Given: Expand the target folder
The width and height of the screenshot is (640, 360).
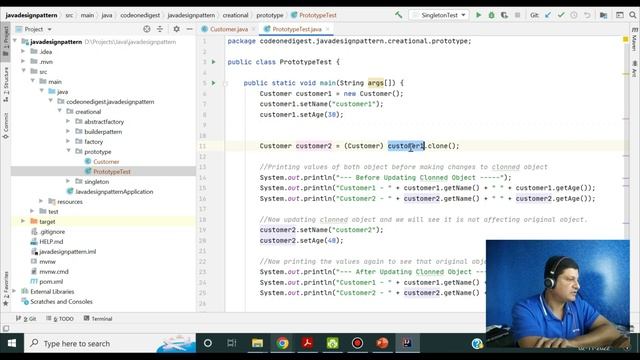Looking at the screenshot, I should point(23,221).
